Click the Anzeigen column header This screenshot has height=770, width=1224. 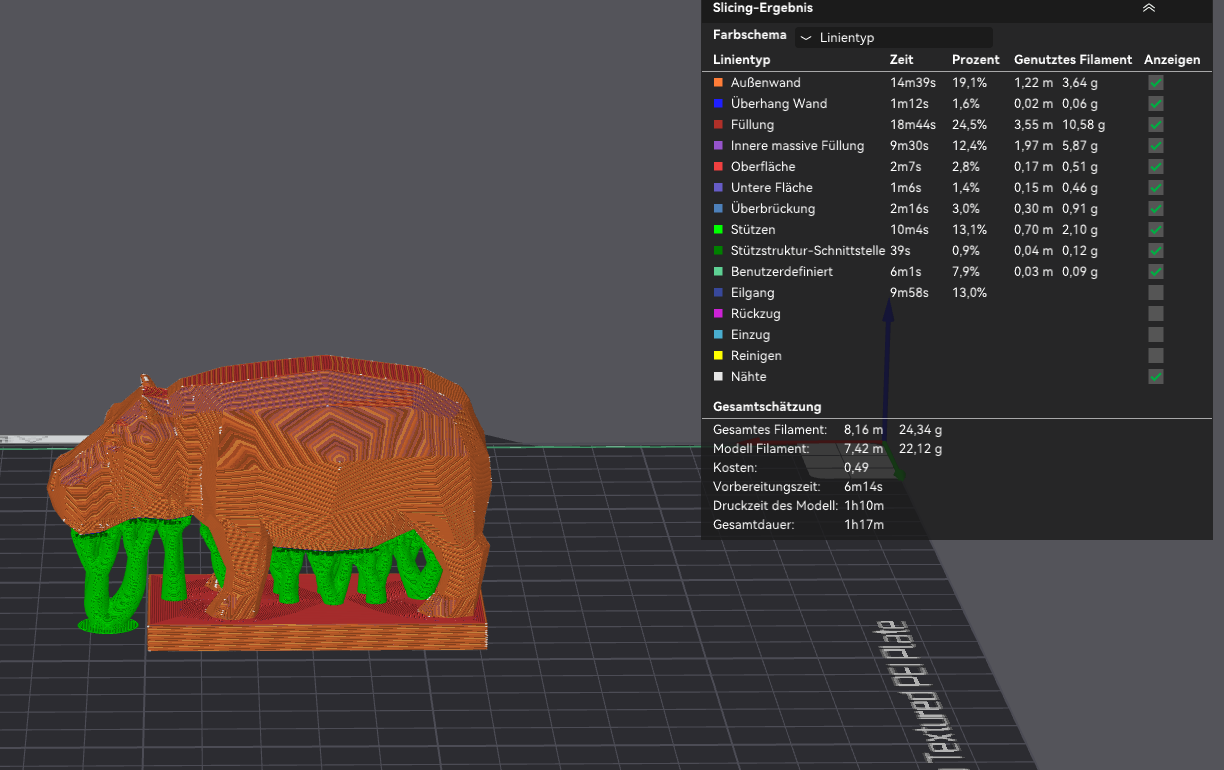tap(1172, 60)
